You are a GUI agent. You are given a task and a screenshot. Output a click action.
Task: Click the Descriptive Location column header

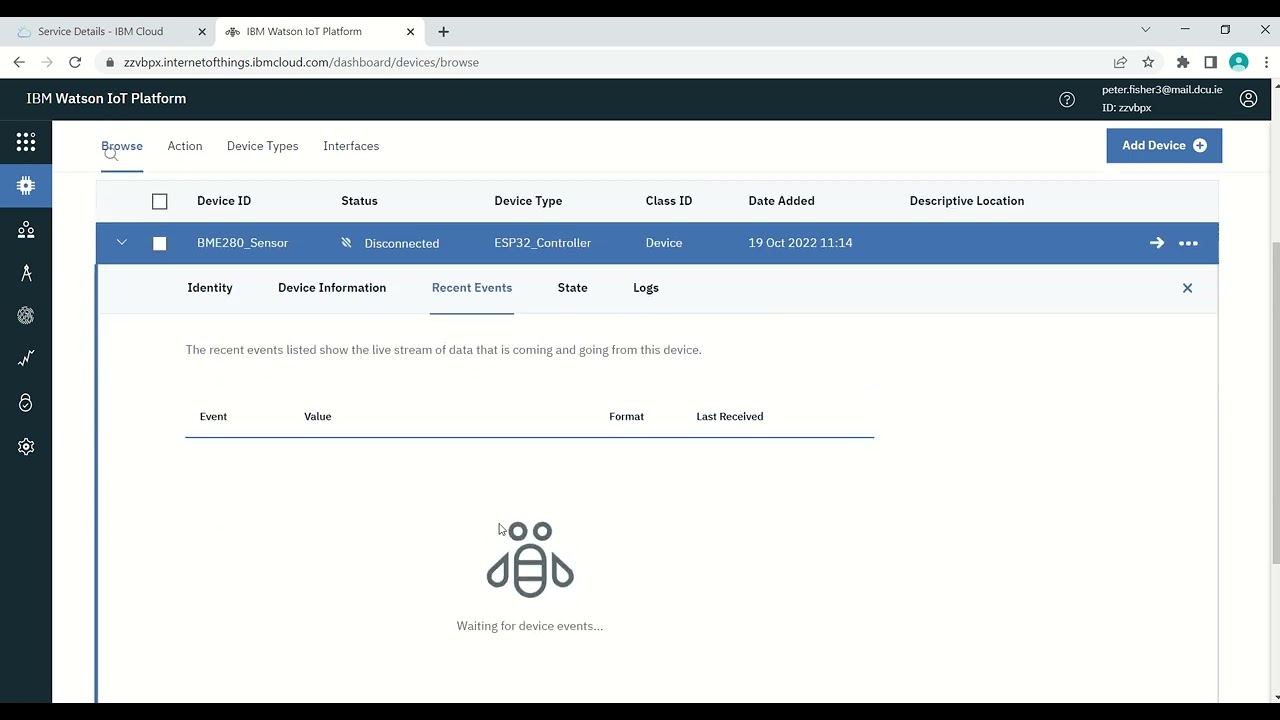tap(967, 201)
